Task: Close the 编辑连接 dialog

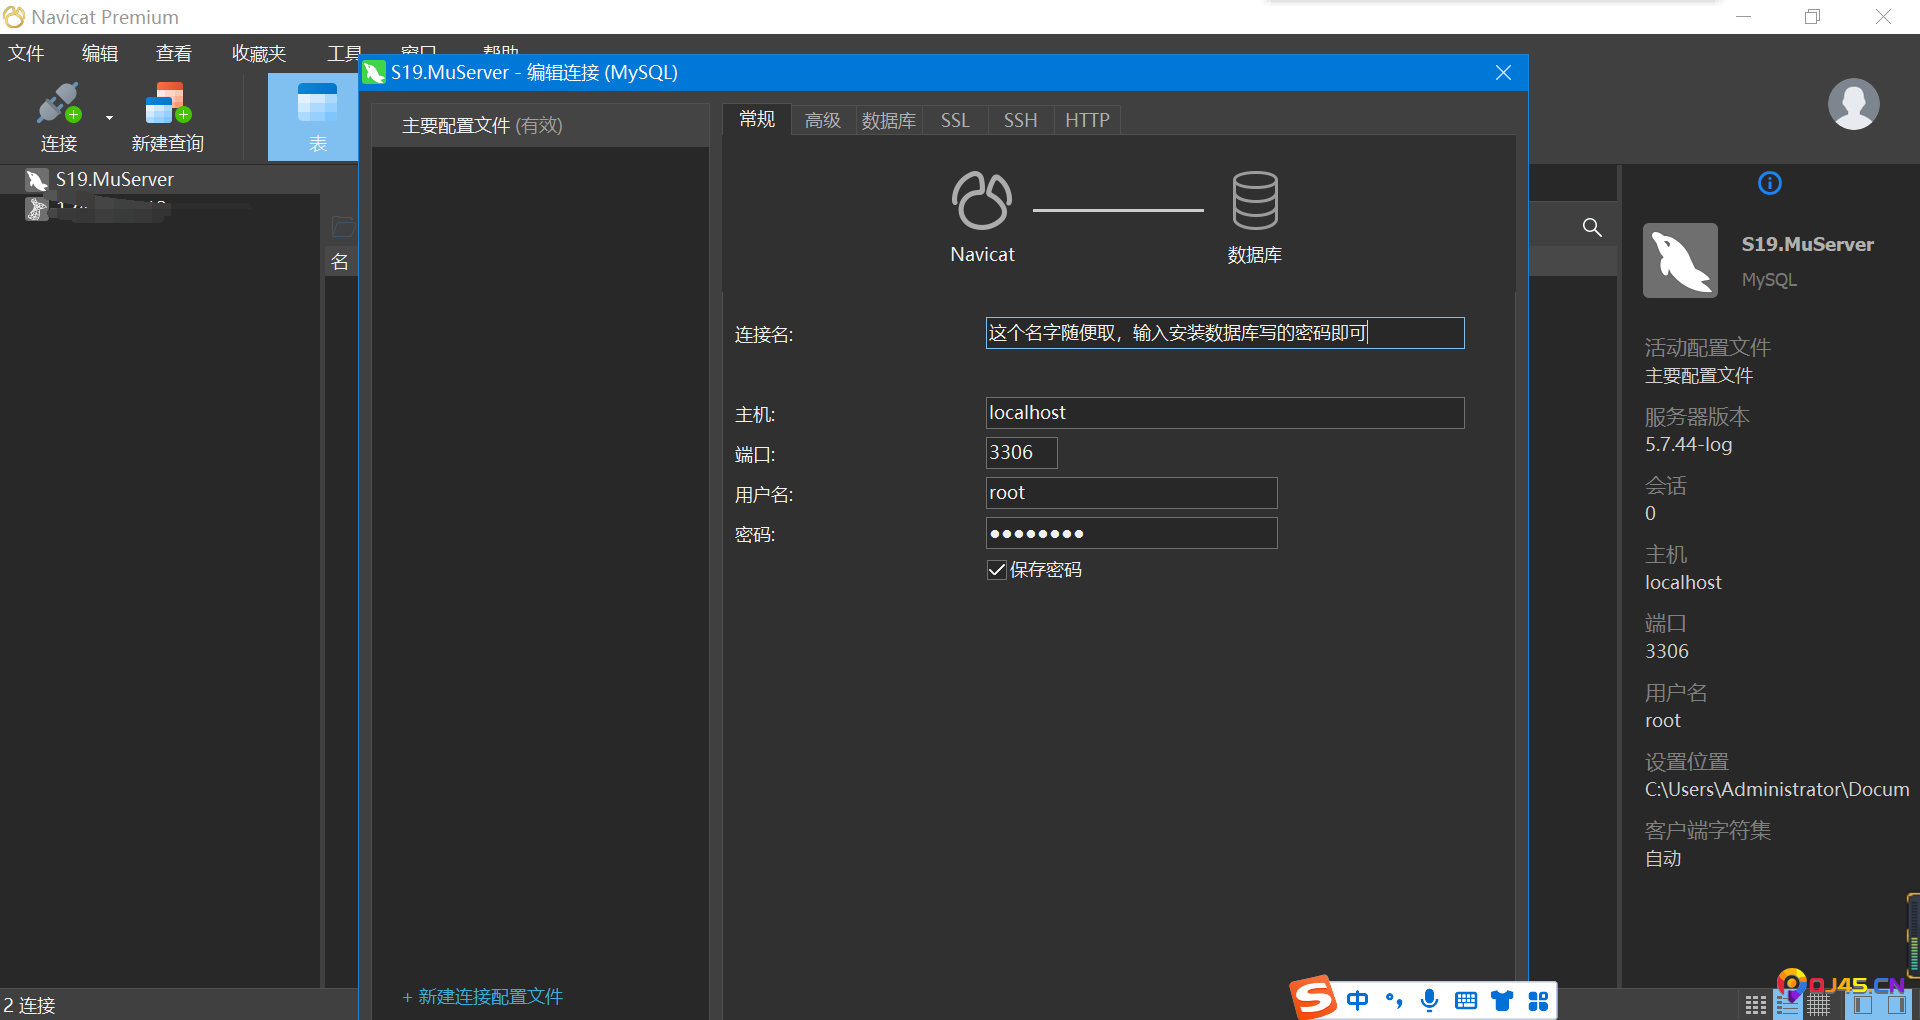Action: pyautogui.click(x=1503, y=73)
